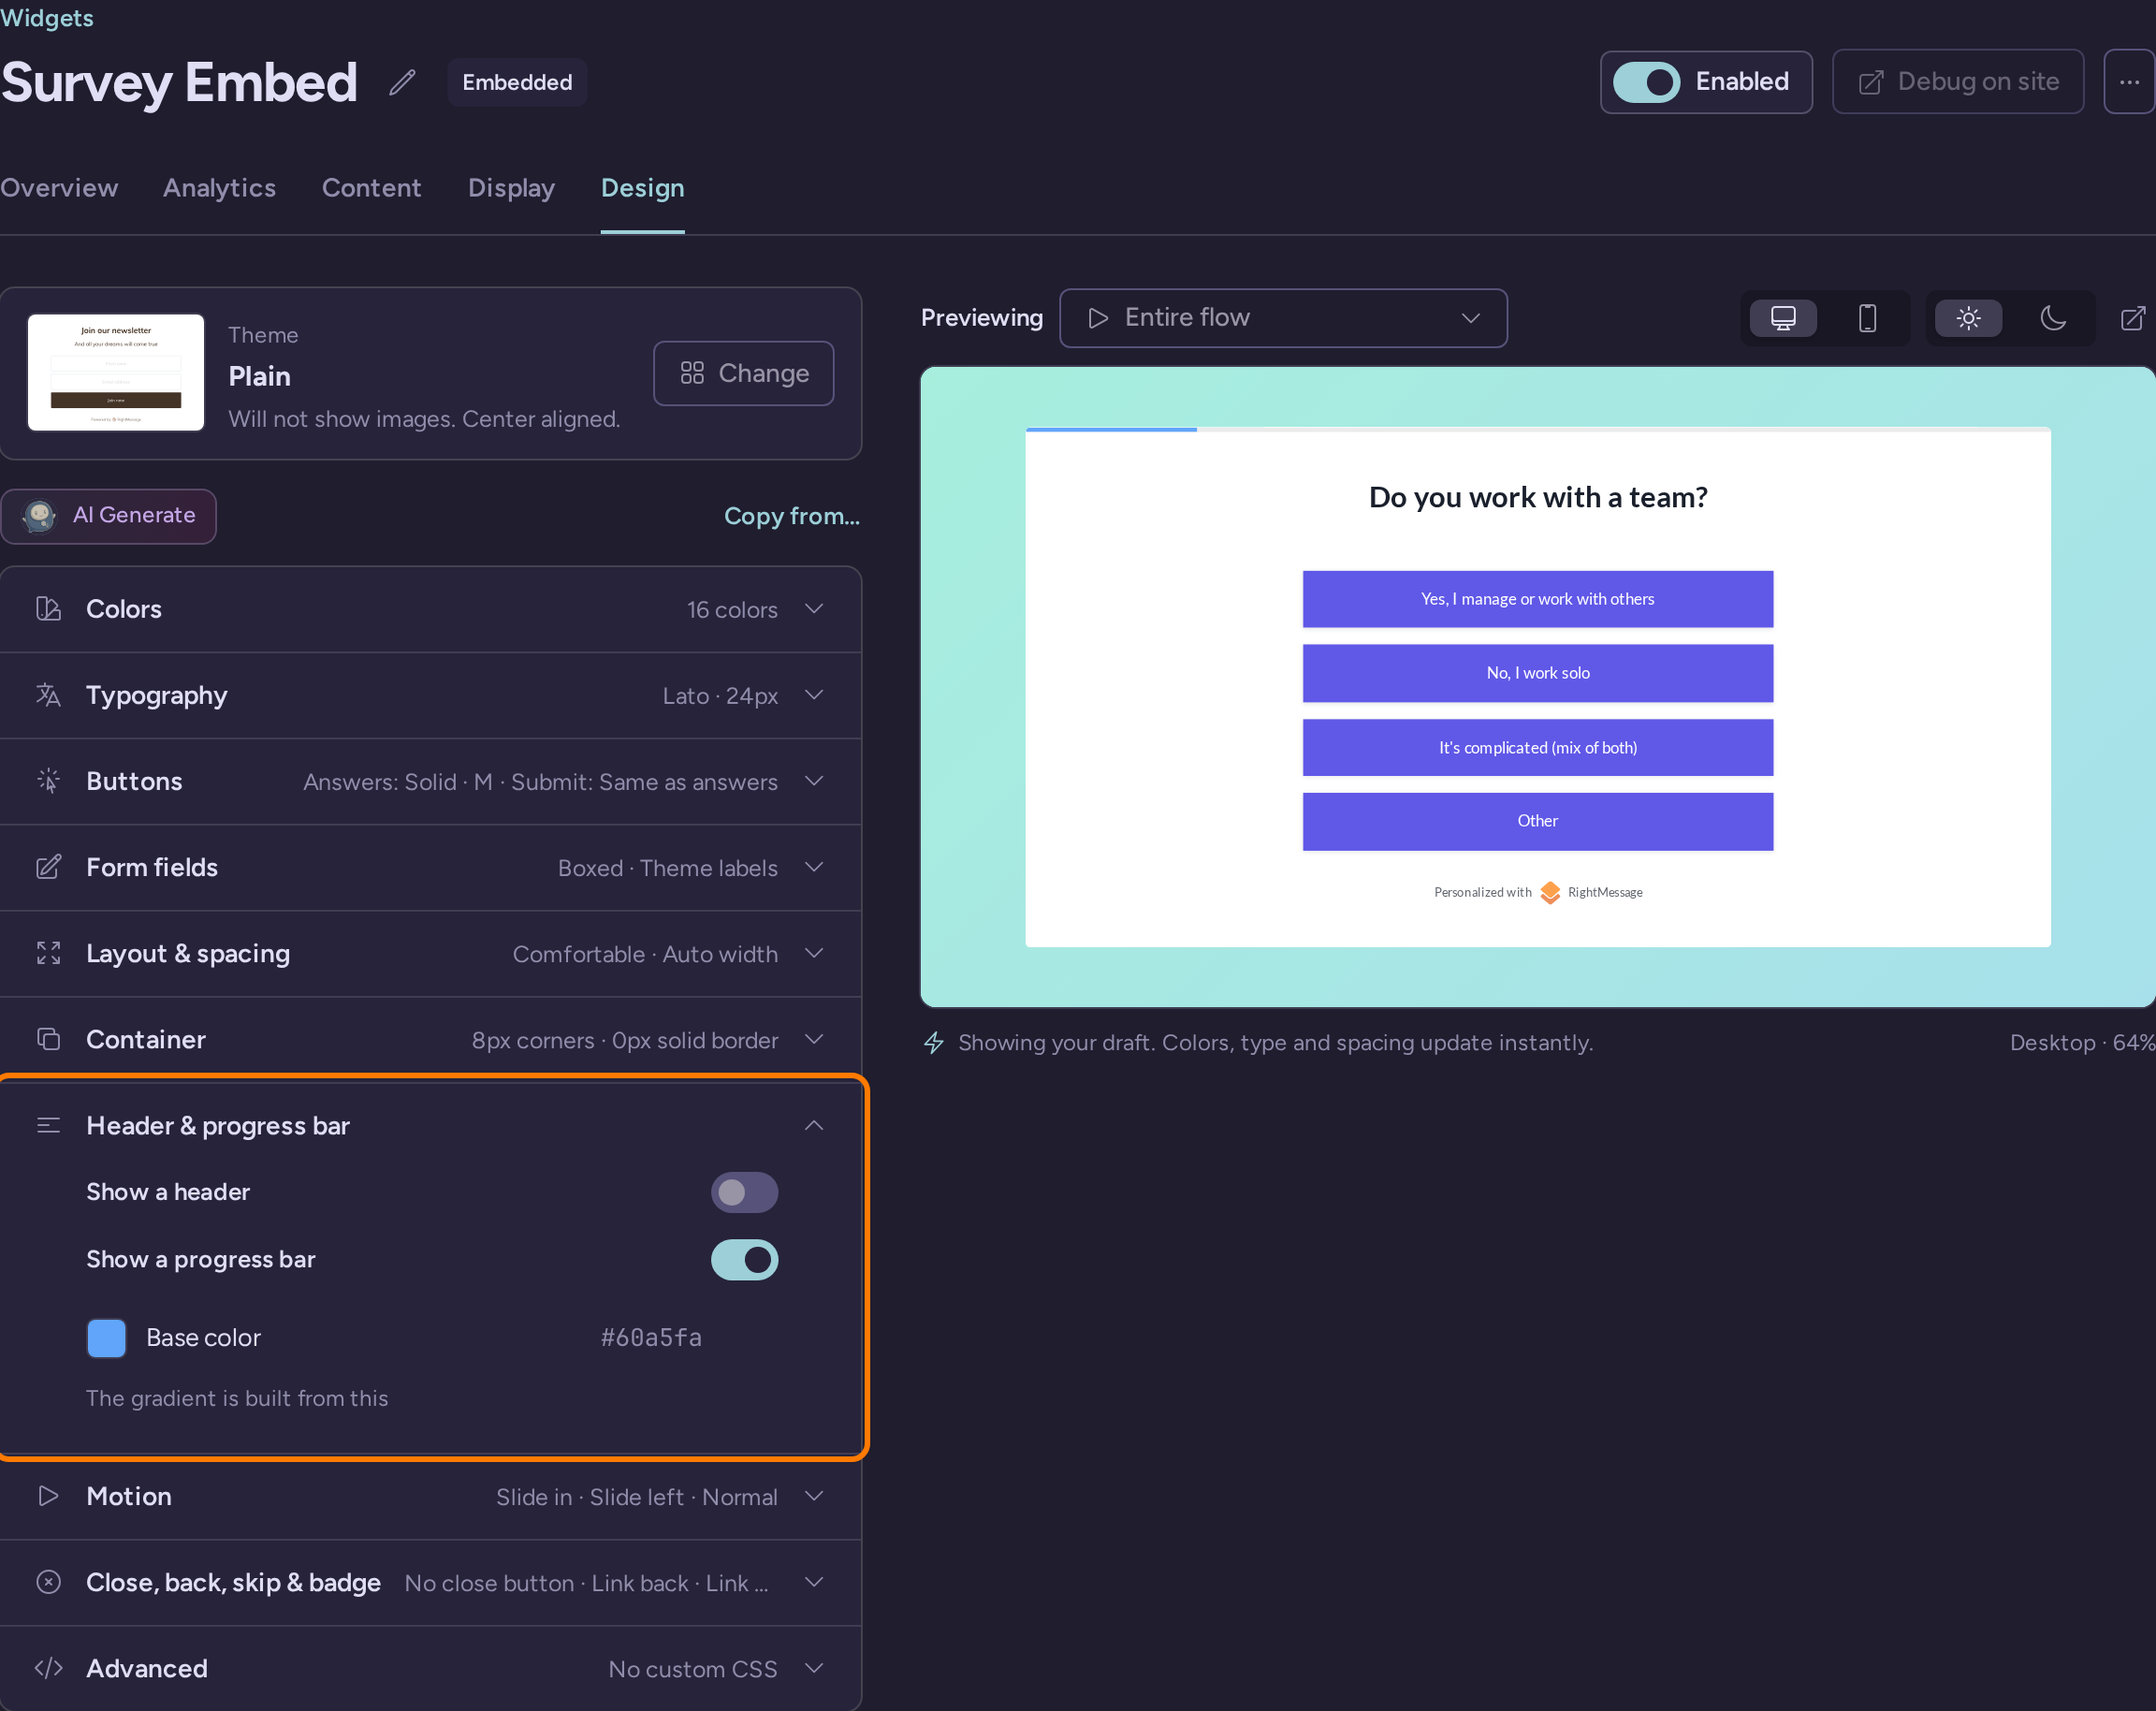2156x1711 pixels.
Task: Click the Copy from... link
Action: pyautogui.click(x=791, y=516)
